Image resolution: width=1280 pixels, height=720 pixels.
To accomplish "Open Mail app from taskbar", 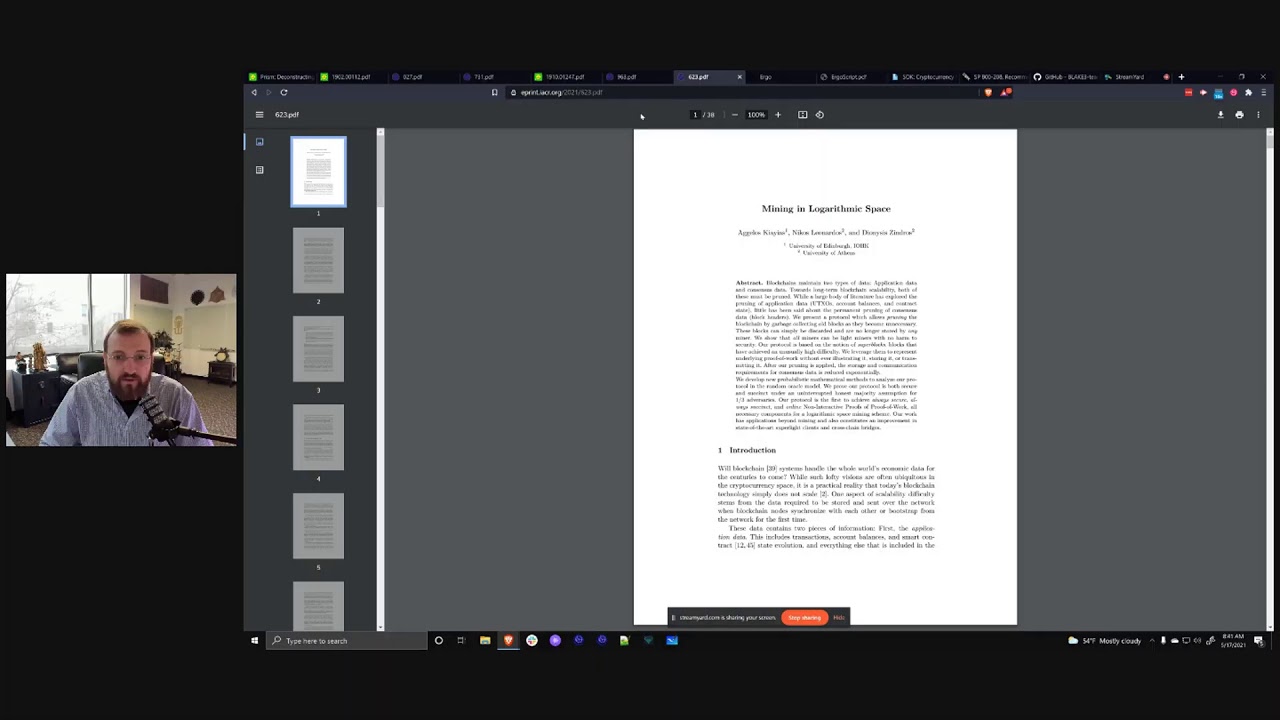I will point(672,641).
